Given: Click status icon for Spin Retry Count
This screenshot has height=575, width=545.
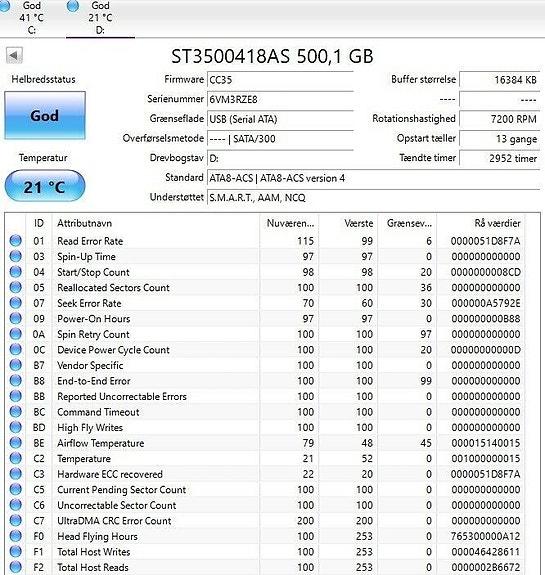Looking at the screenshot, I should point(15,334).
